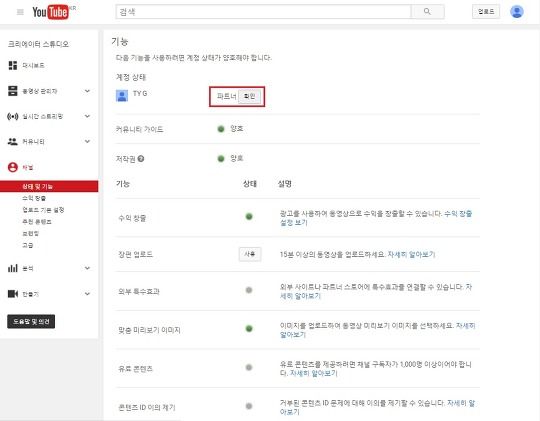Screen dimensions: 540x421
Task: Click the 실시간 스트리밍 broadcast icon
Action: tap(13, 116)
